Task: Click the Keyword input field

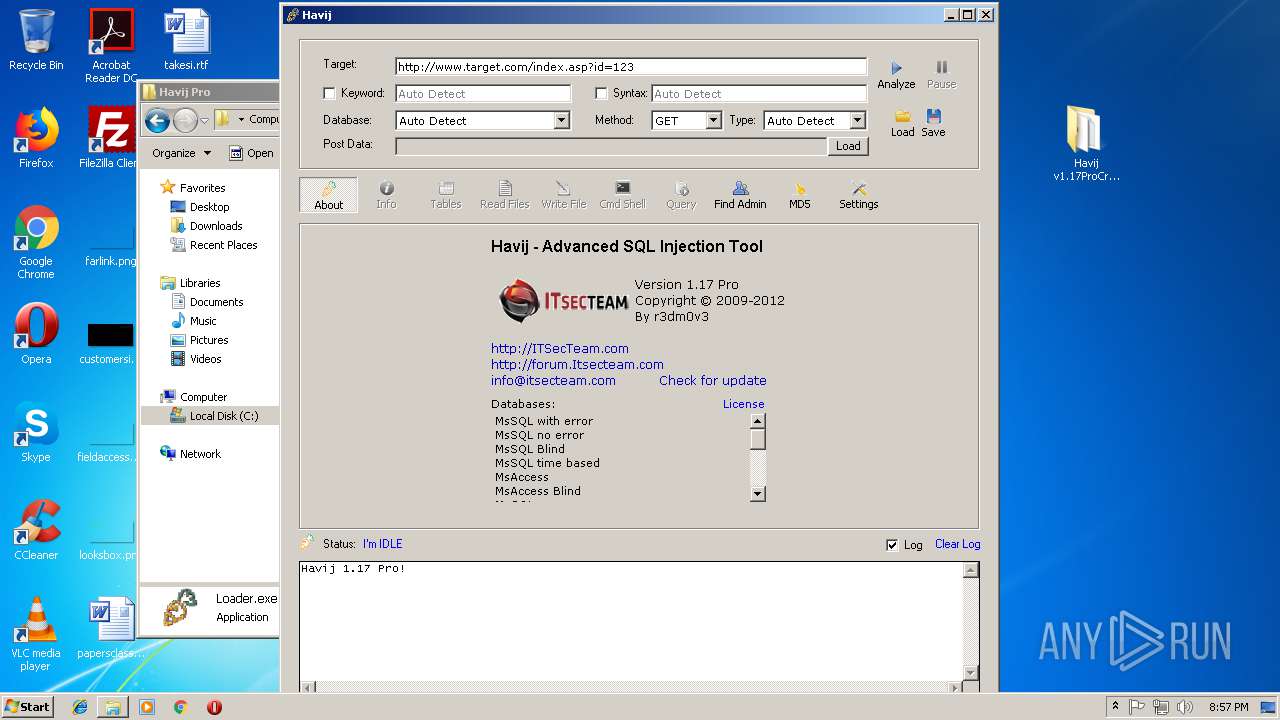Action: pos(483,94)
